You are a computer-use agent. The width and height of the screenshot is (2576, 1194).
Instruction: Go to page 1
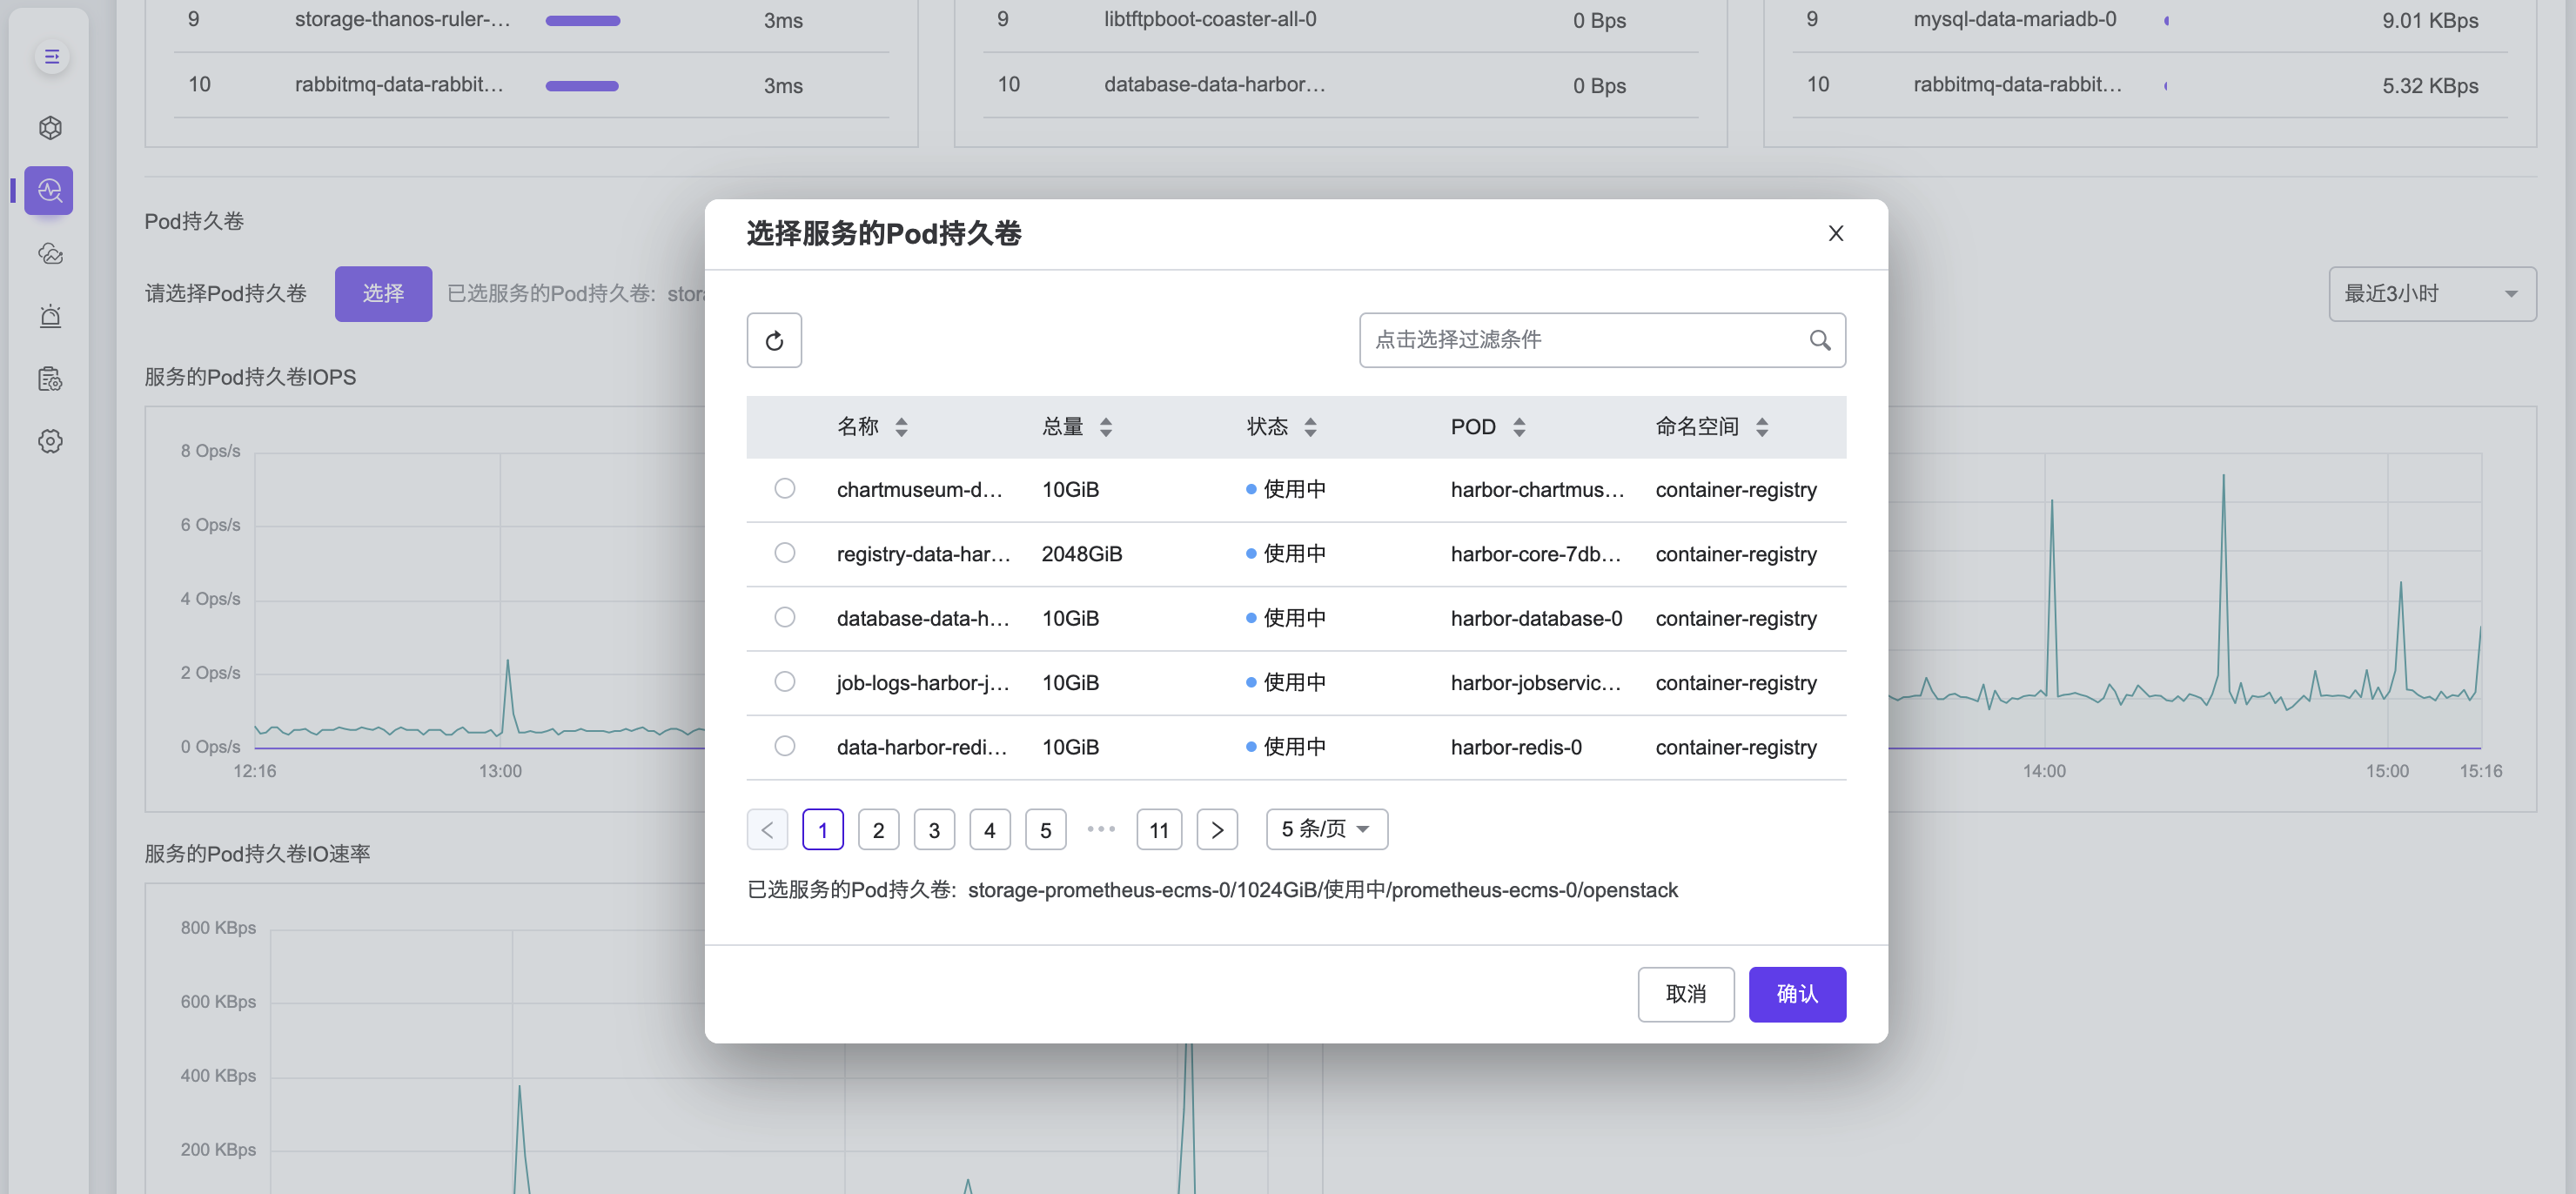[x=823, y=830]
